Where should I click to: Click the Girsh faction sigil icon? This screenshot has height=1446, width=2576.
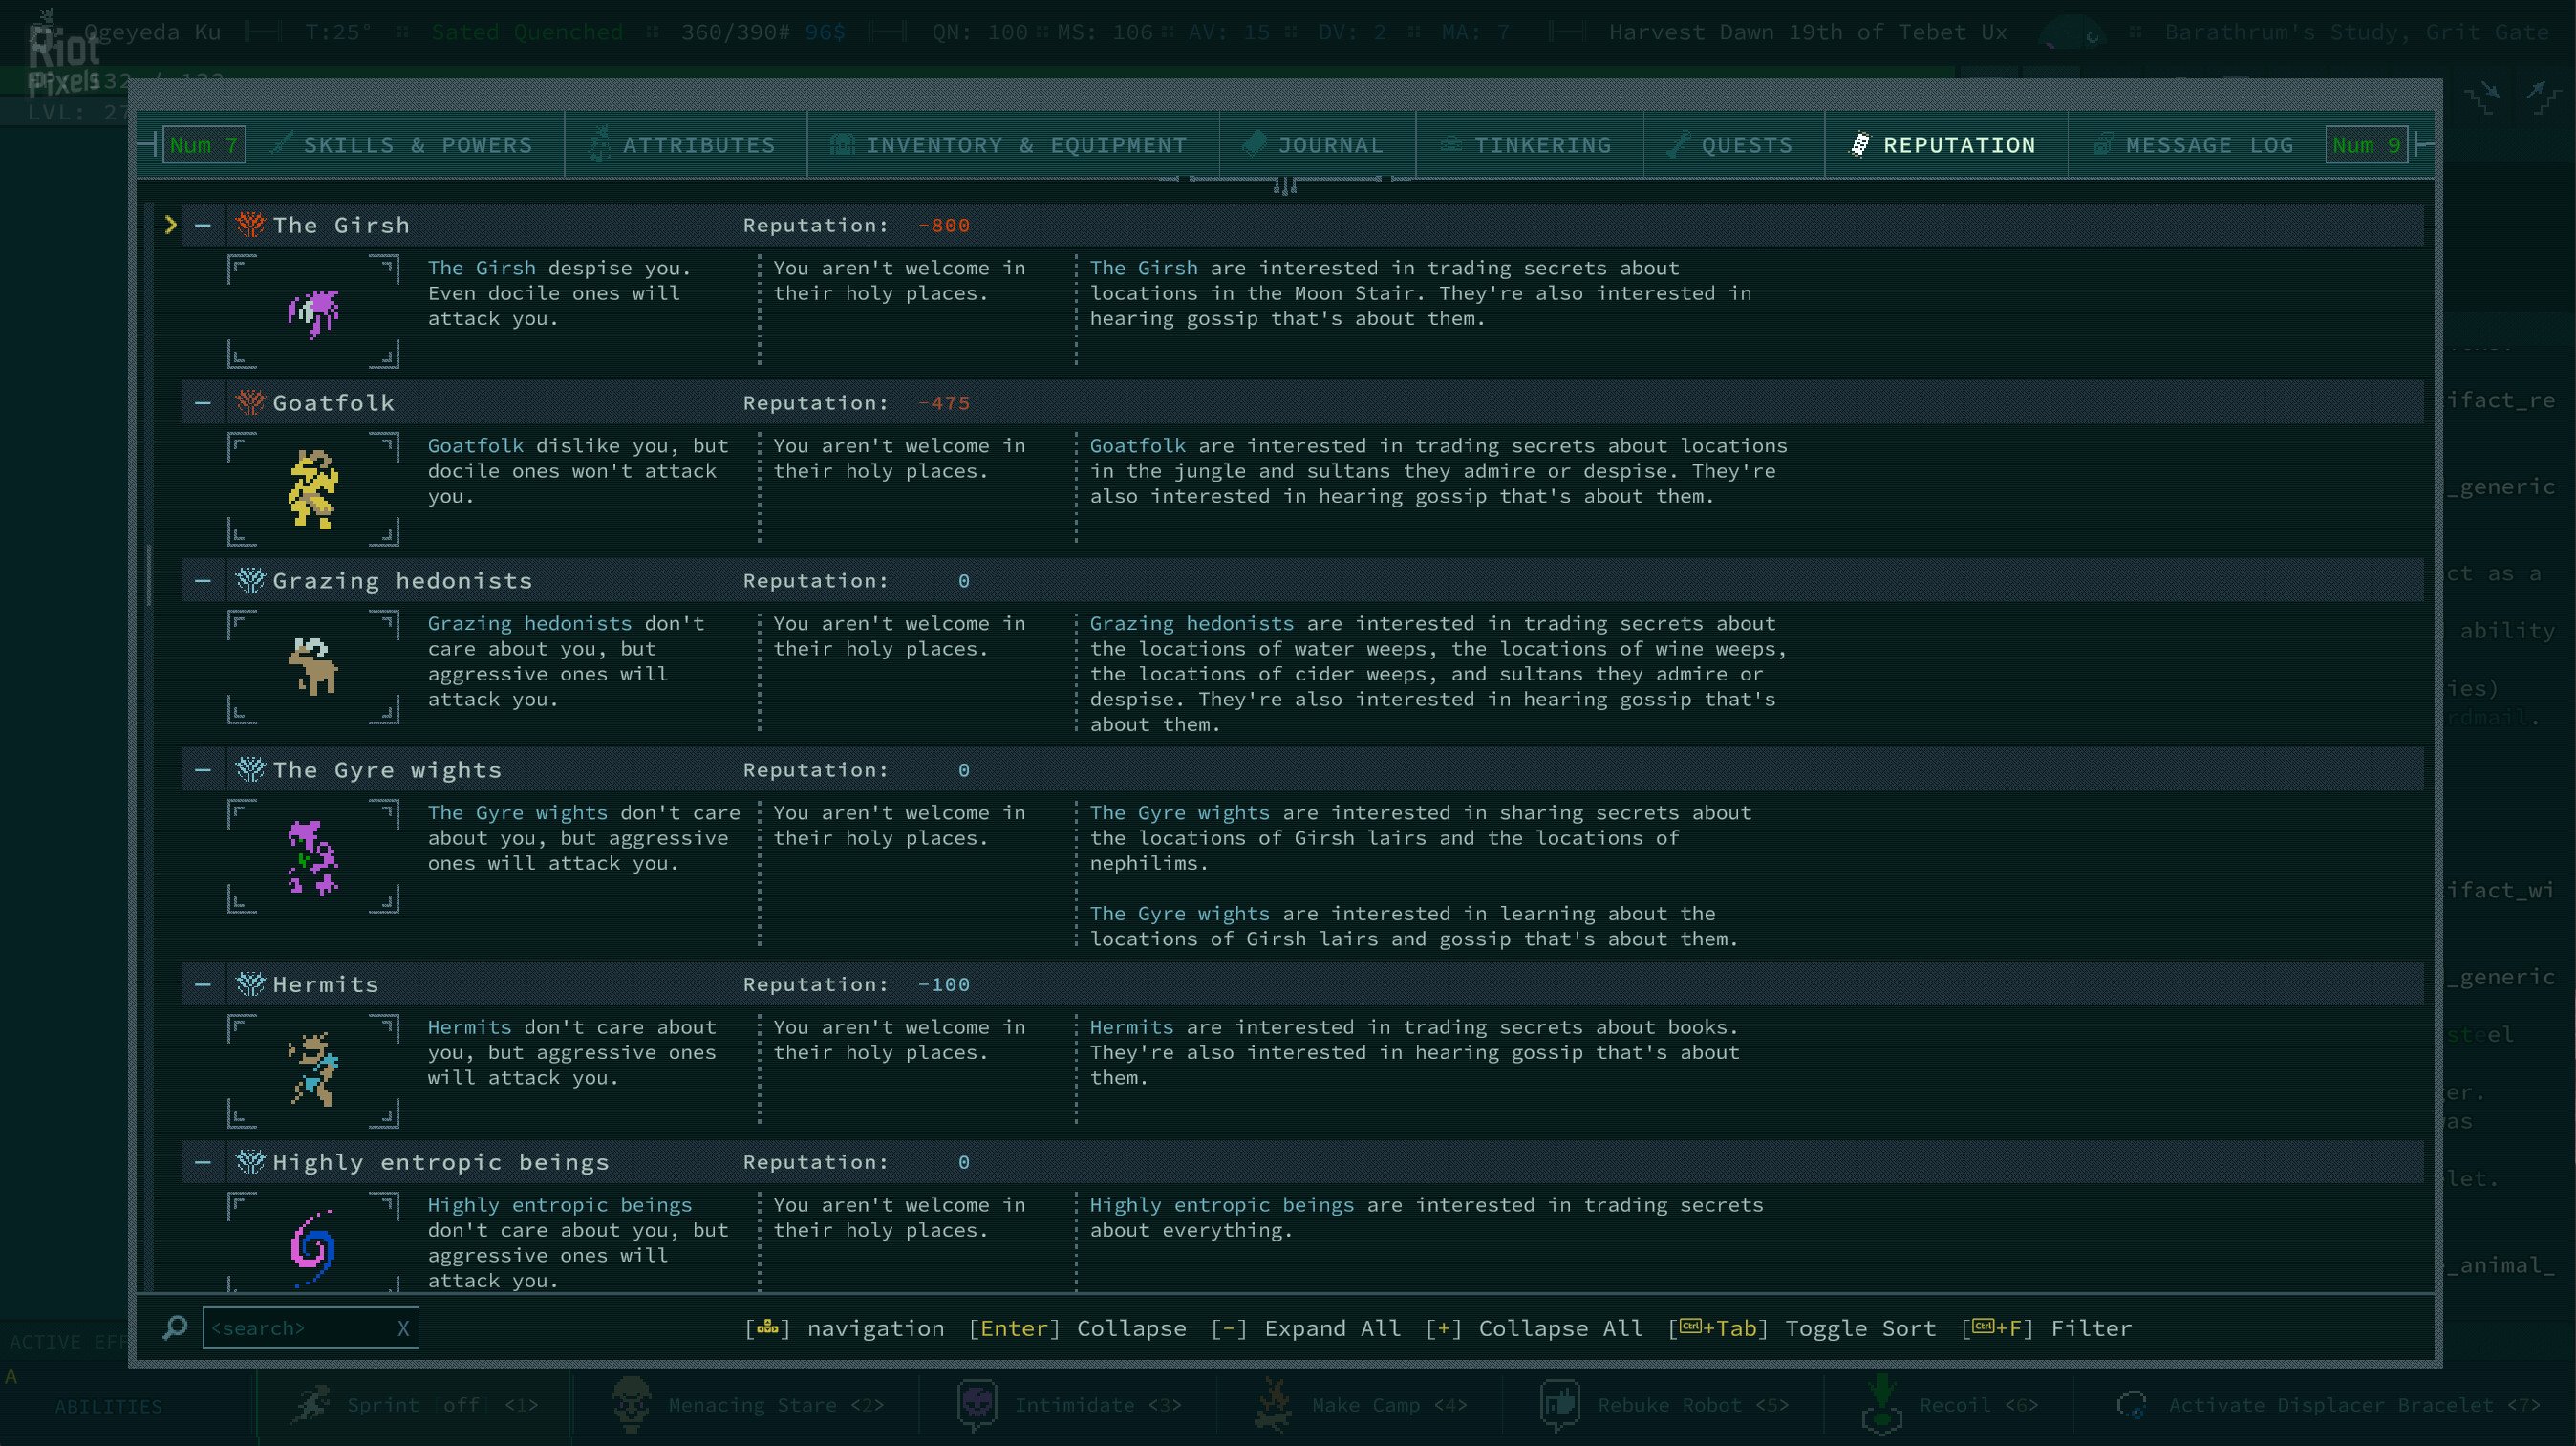point(249,225)
